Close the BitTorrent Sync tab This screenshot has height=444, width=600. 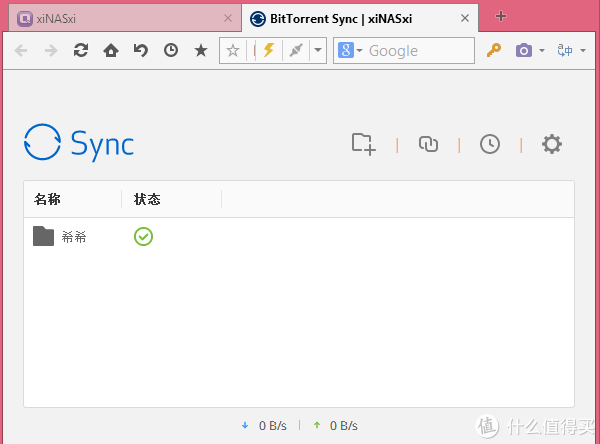pos(465,18)
